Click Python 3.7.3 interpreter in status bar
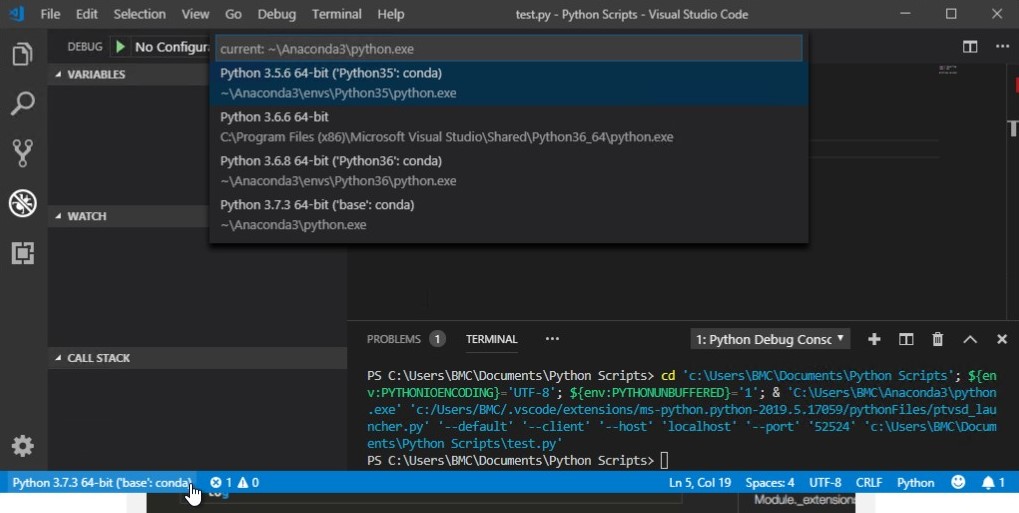This screenshot has height=513, width=1019. [102, 482]
